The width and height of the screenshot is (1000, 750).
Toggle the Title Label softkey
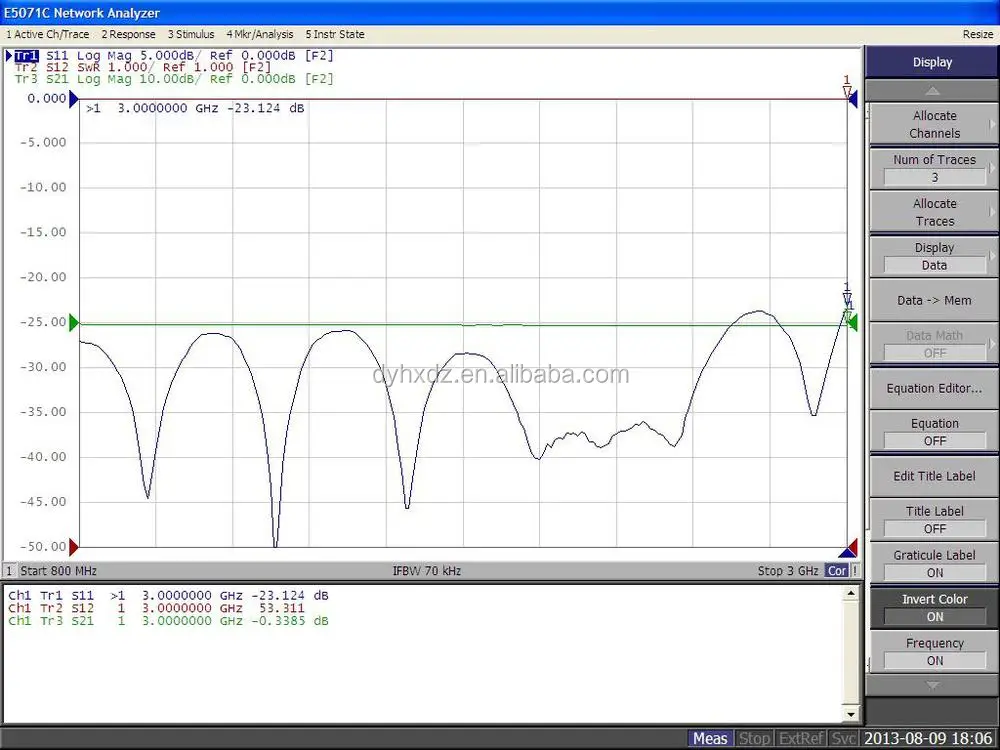934,519
